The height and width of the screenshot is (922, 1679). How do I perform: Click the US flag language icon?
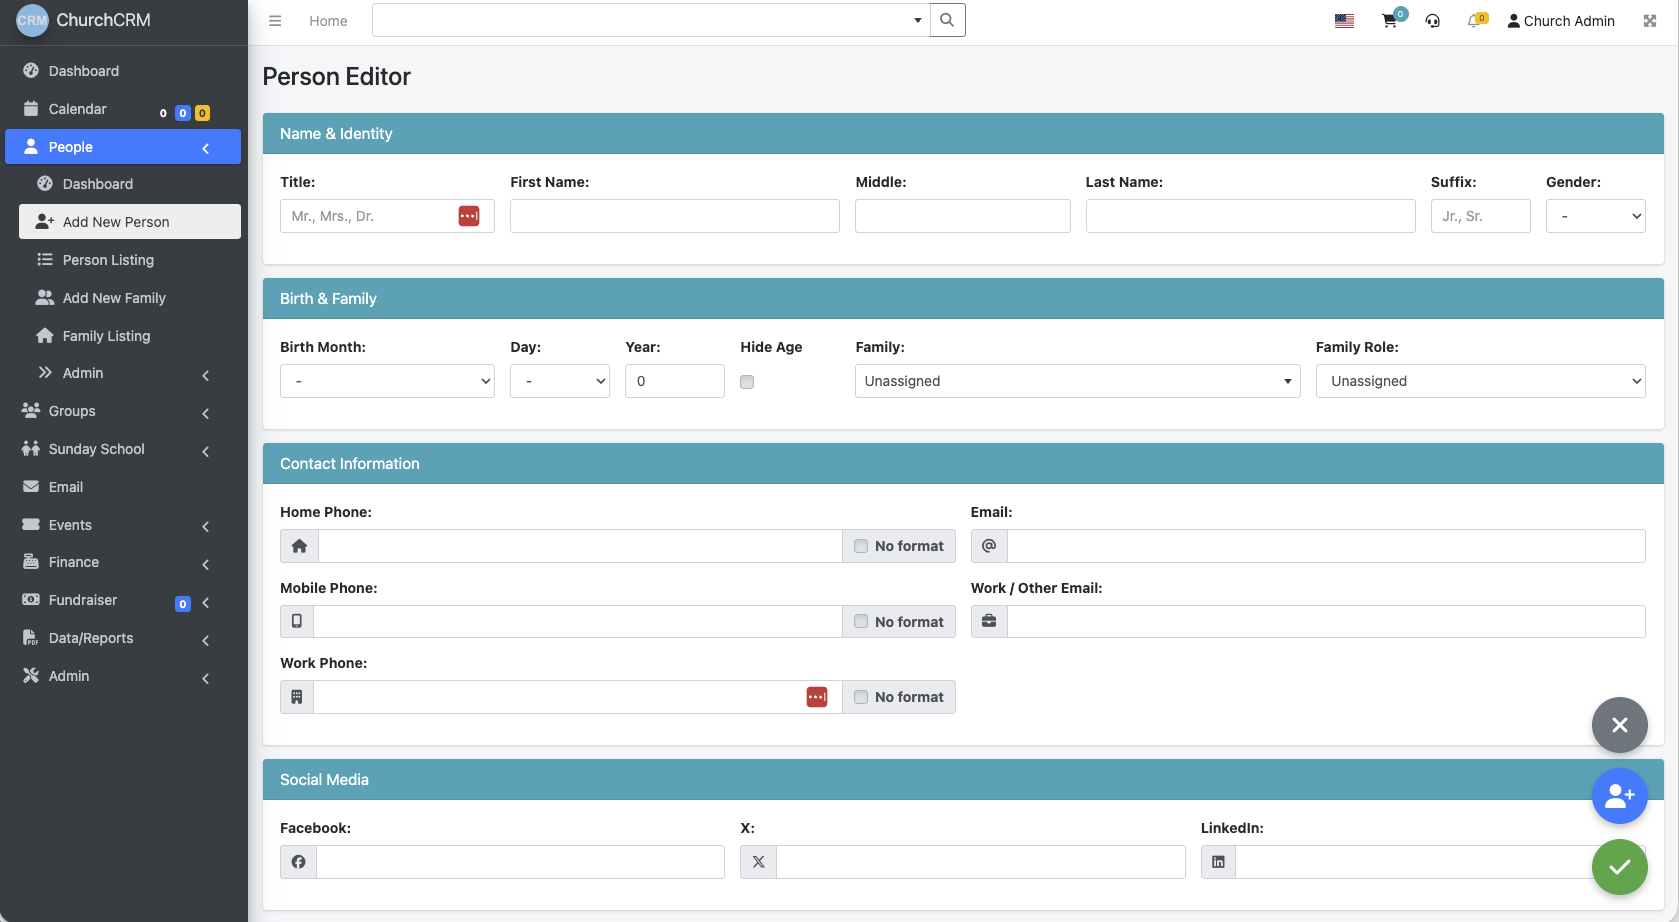coord(1343,20)
